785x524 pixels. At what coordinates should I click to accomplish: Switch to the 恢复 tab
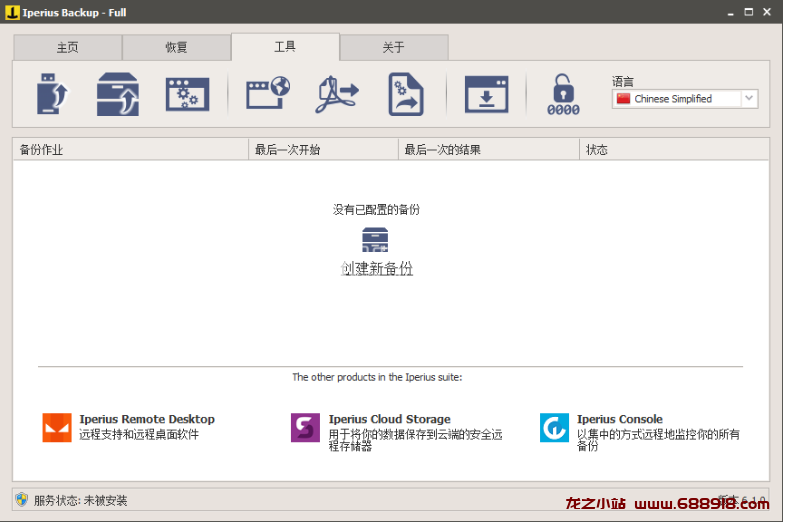176,48
